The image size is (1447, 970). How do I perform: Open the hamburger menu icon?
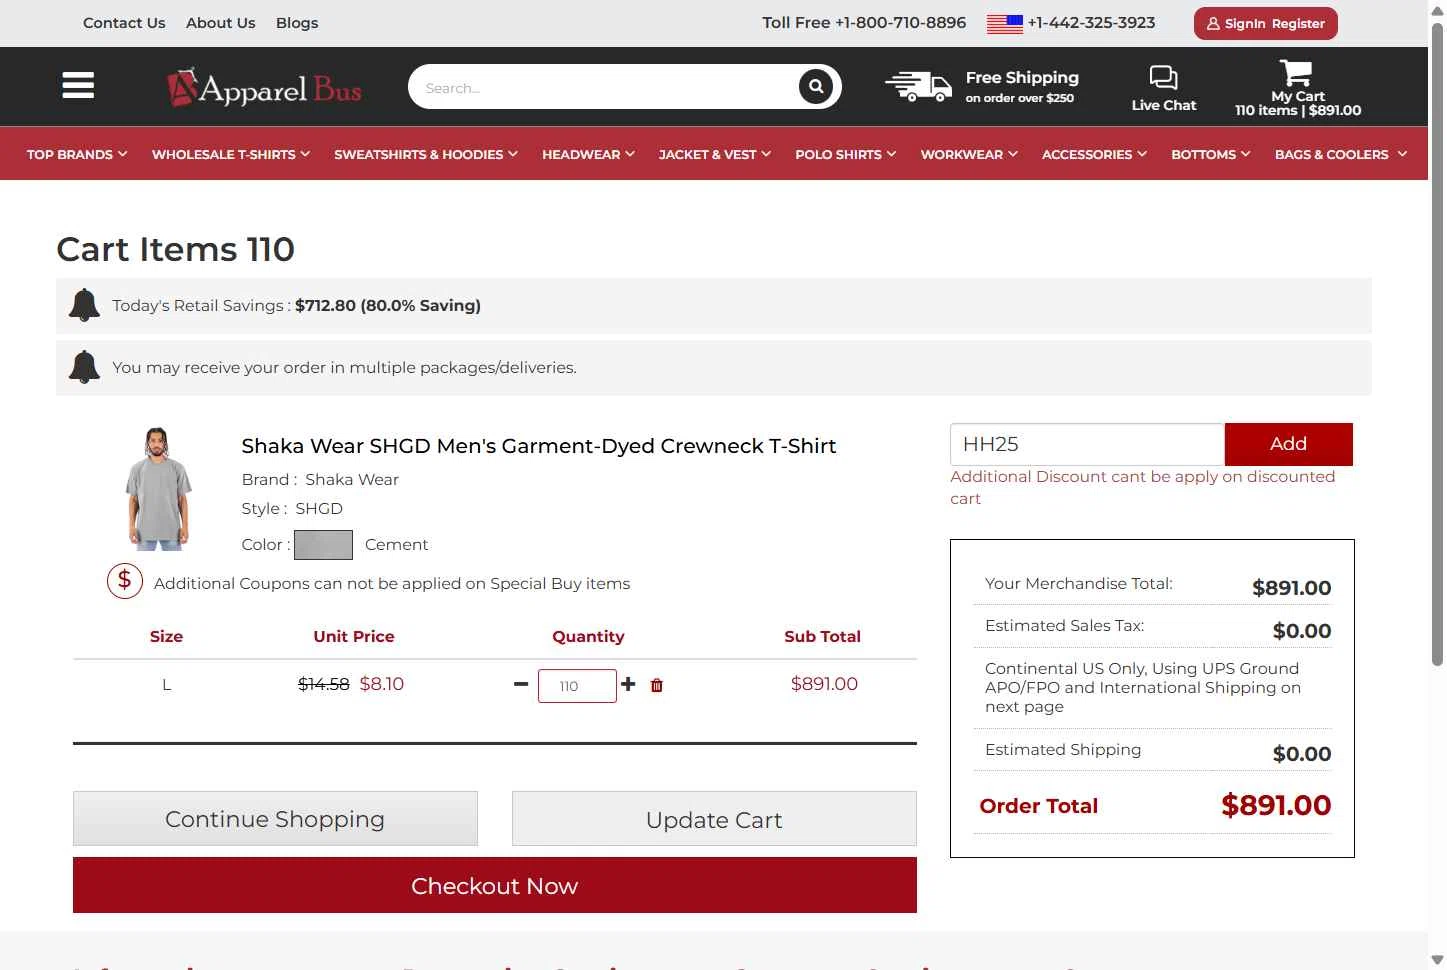point(78,86)
